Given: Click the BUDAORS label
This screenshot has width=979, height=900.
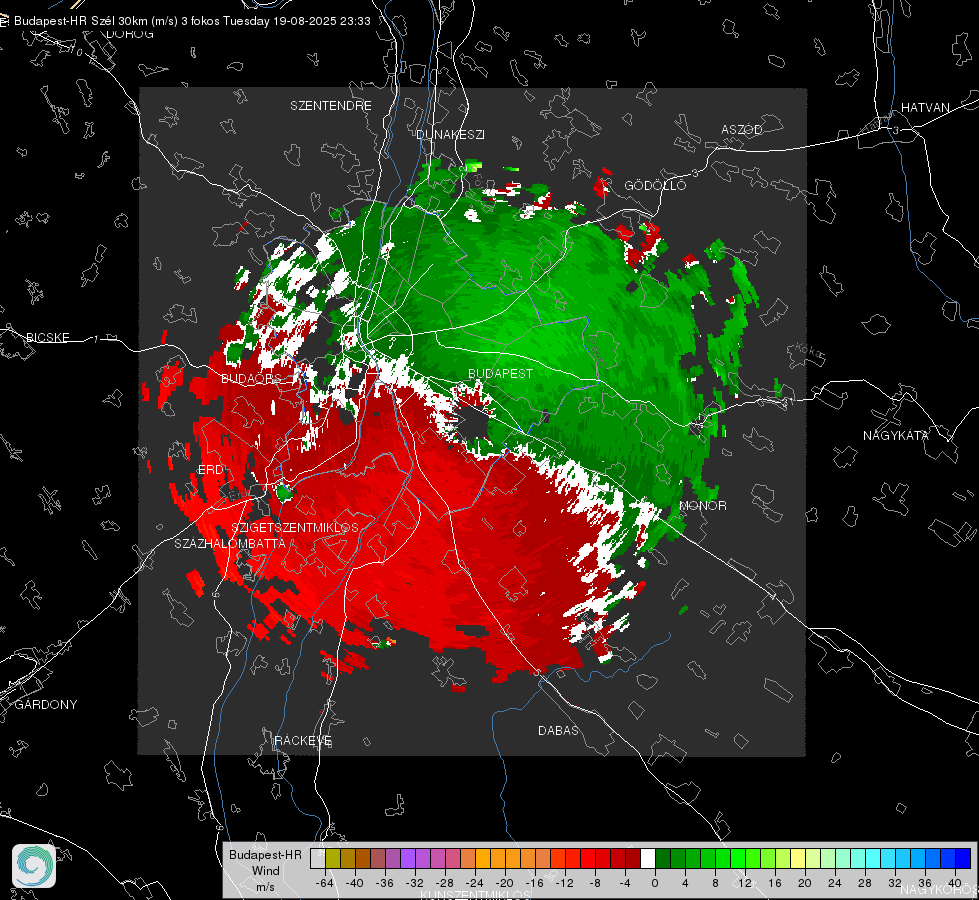Looking at the screenshot, I should point(250,378).
